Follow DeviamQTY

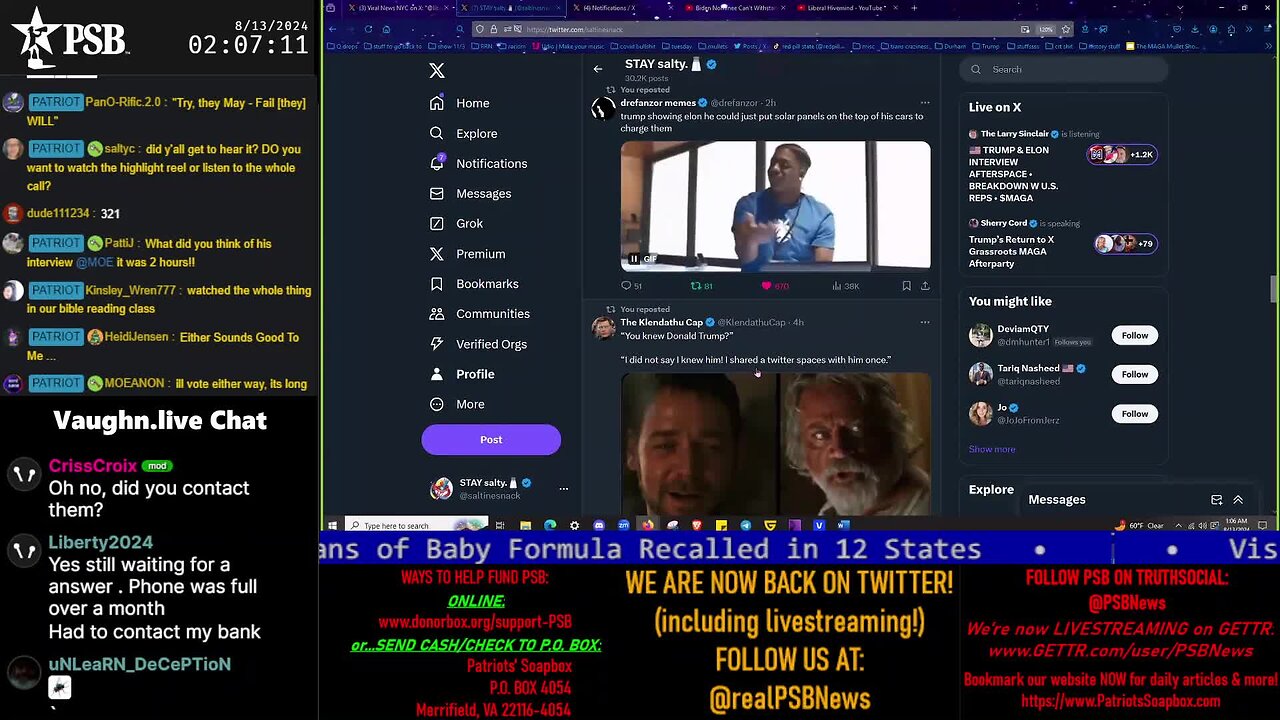(x=1135, y=335)
